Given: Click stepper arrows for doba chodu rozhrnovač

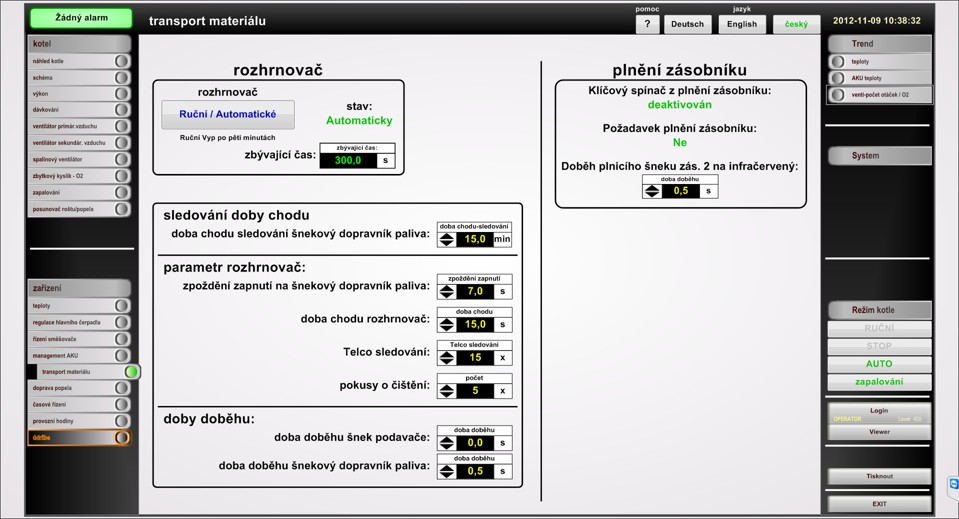Looking at the screenshot, I should (447, 325).
